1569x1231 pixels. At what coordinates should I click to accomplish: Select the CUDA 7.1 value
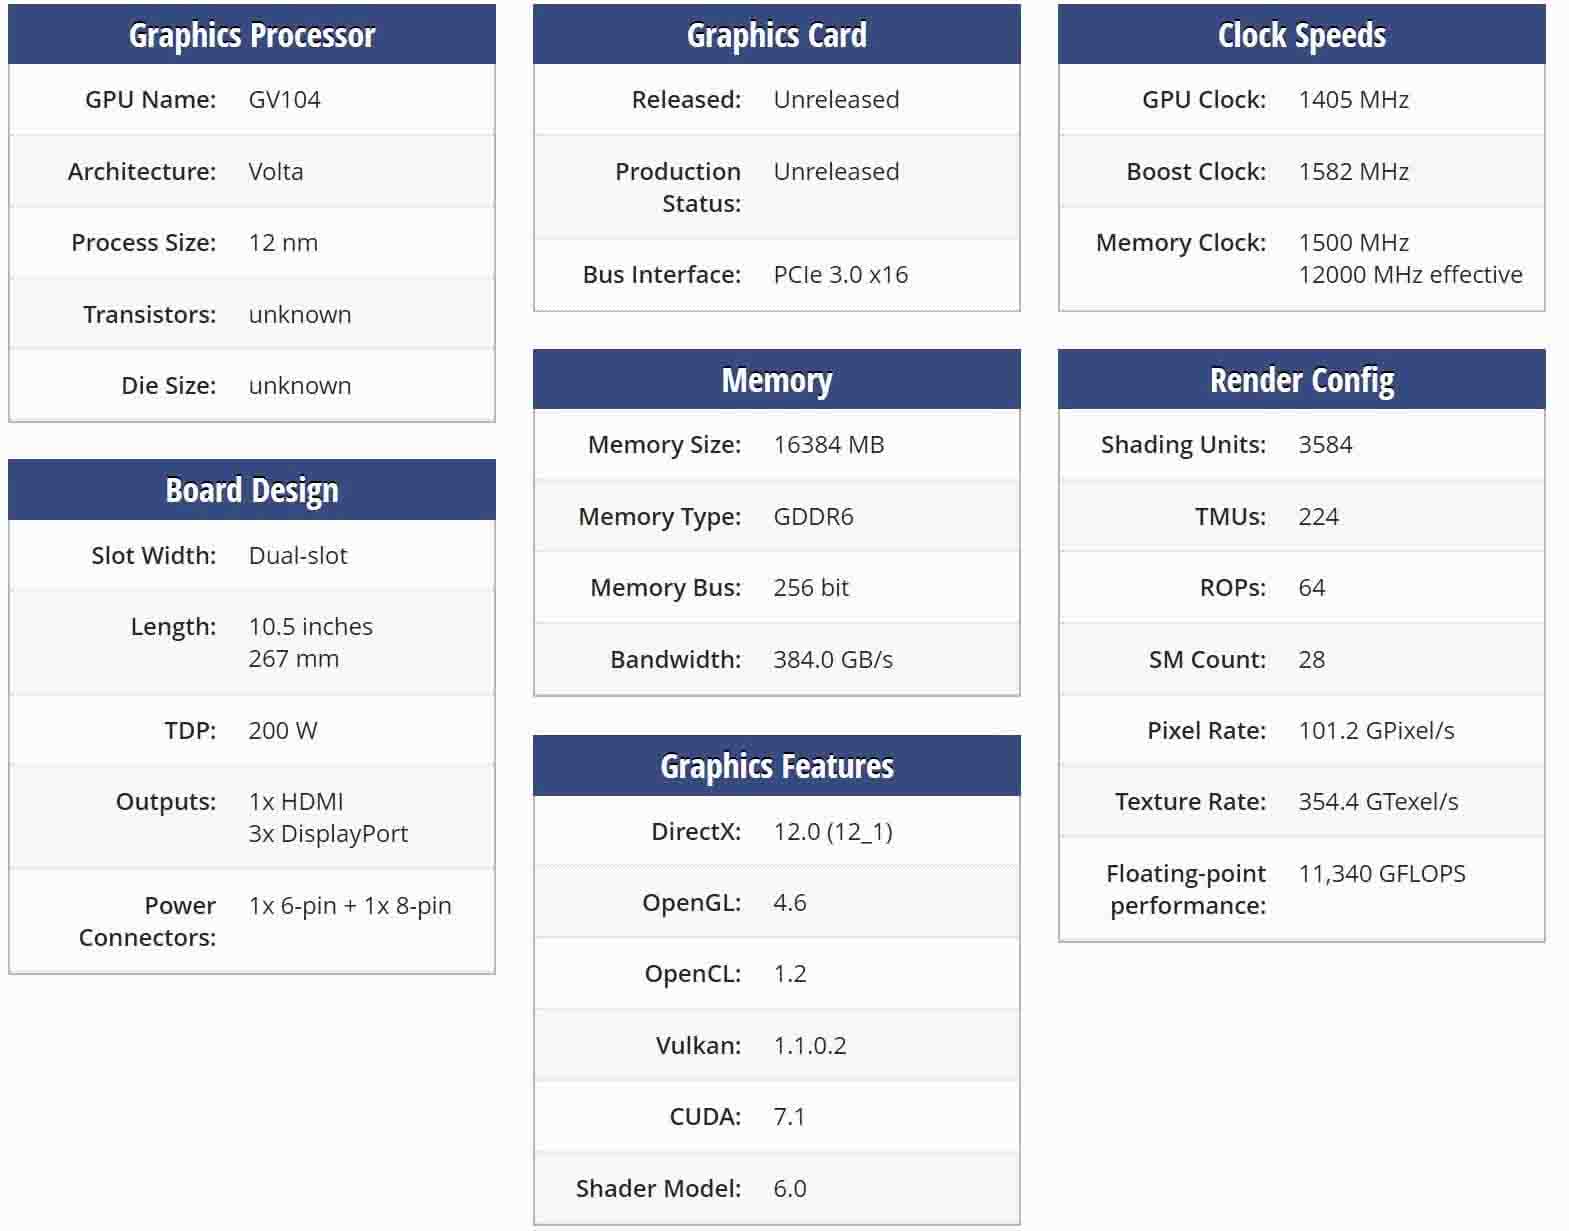point(789,1117)
